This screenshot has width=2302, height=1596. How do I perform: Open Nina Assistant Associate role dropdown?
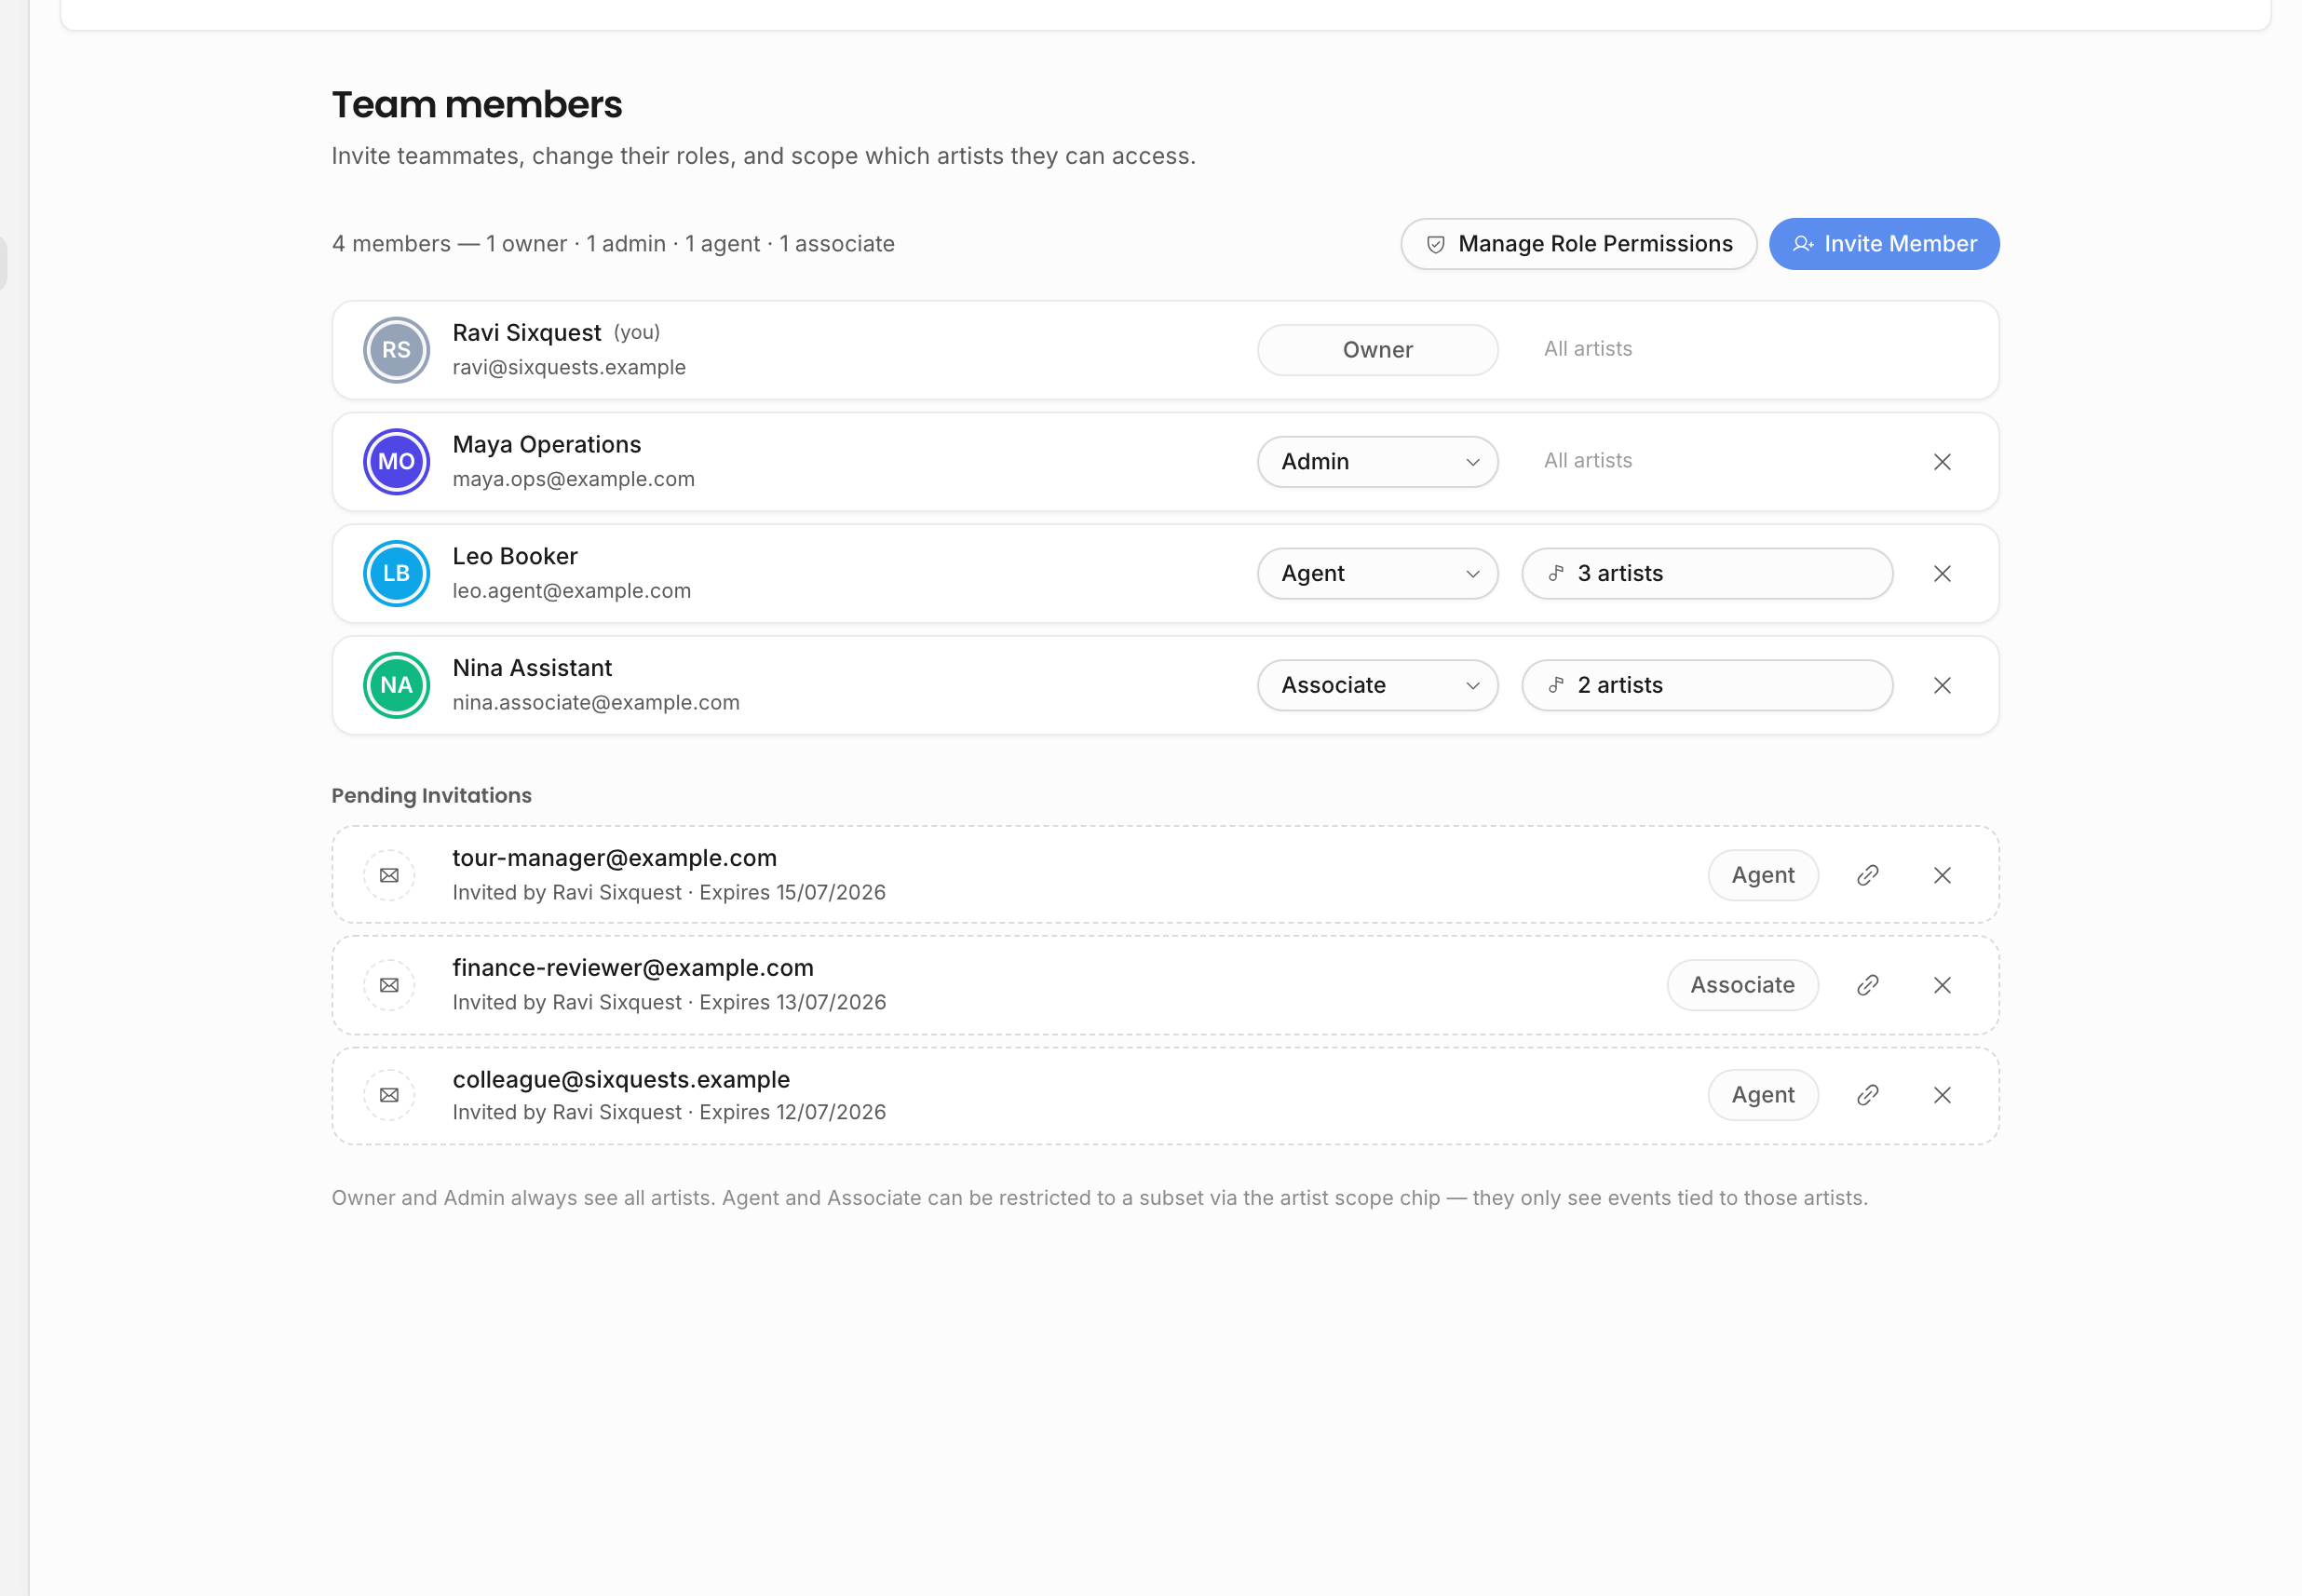point(1377,686)
